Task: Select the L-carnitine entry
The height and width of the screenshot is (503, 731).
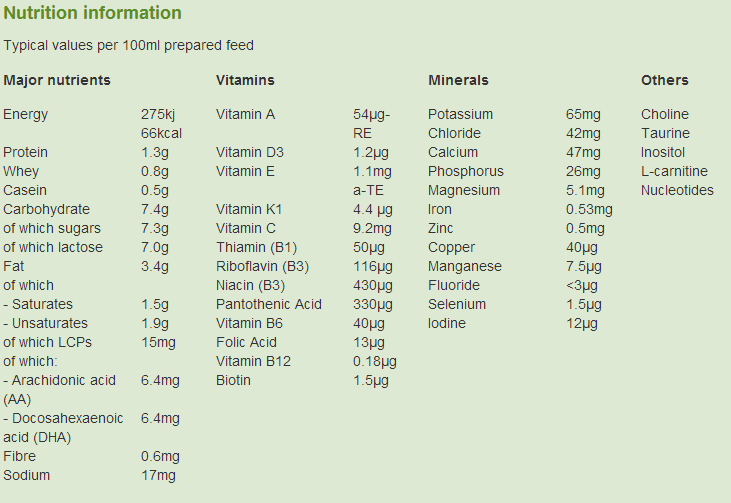Action: pos(674,172)
